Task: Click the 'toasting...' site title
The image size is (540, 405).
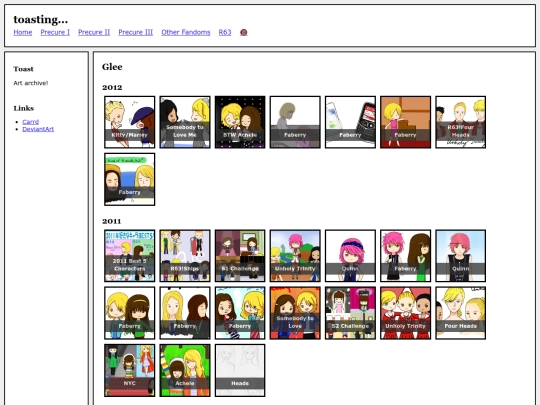Action: (x=41, y=19)
